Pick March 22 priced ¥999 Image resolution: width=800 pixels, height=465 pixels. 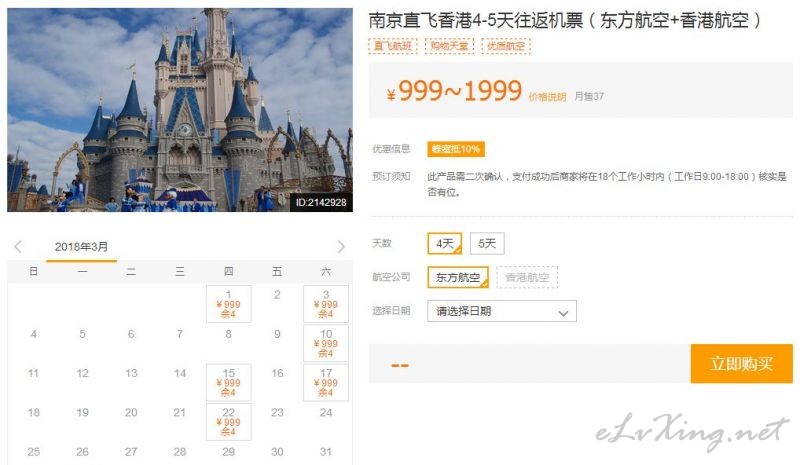point(229,422)
